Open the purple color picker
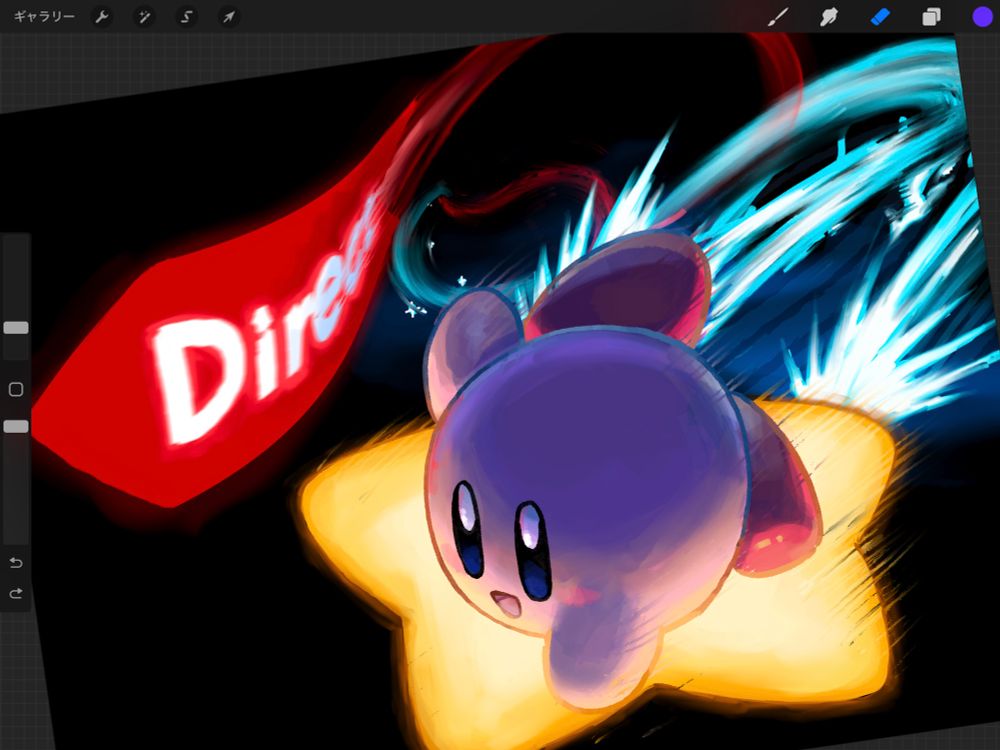 (x=983, y=17)
